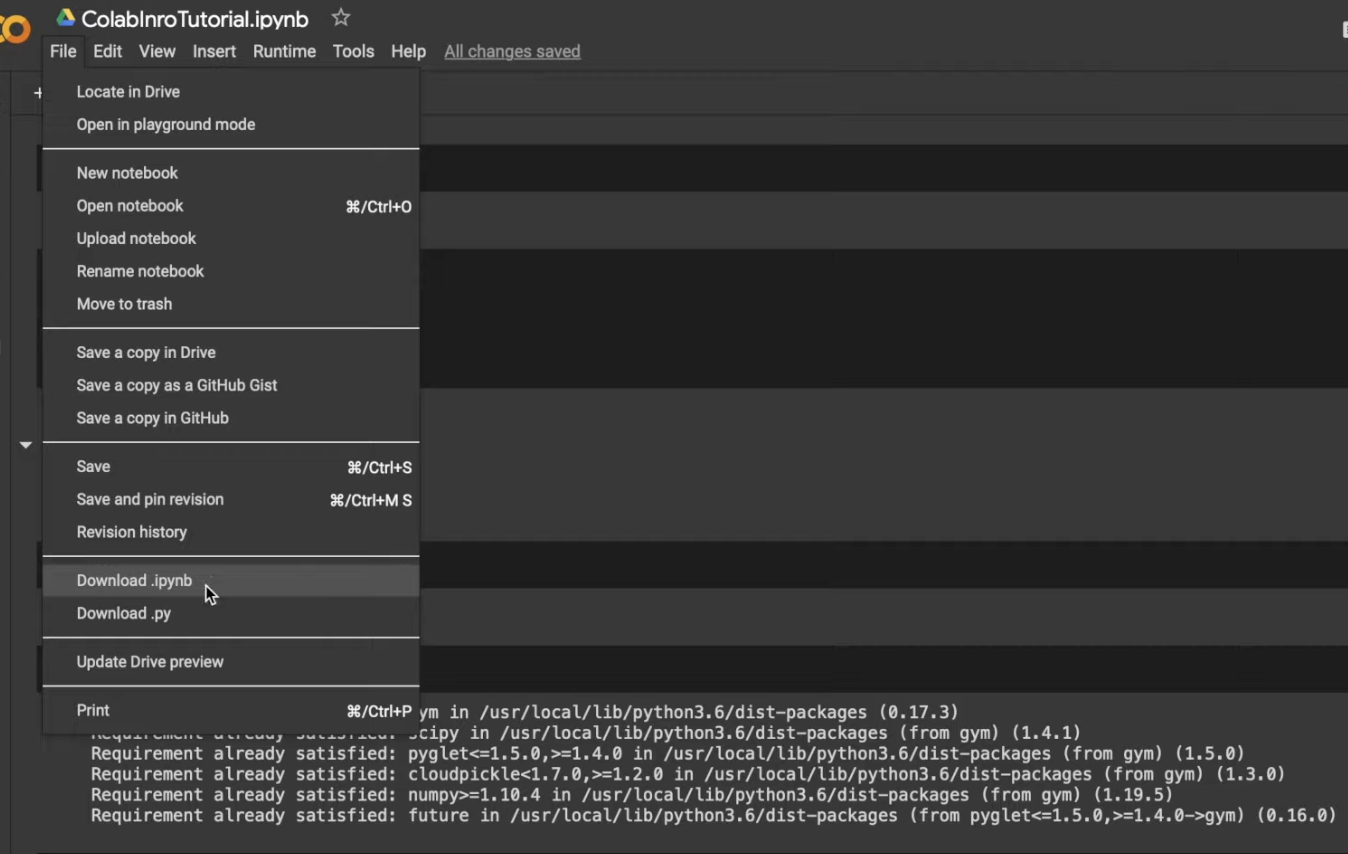
Task: Click the All changes saved link
Action: tap(512, 51)
